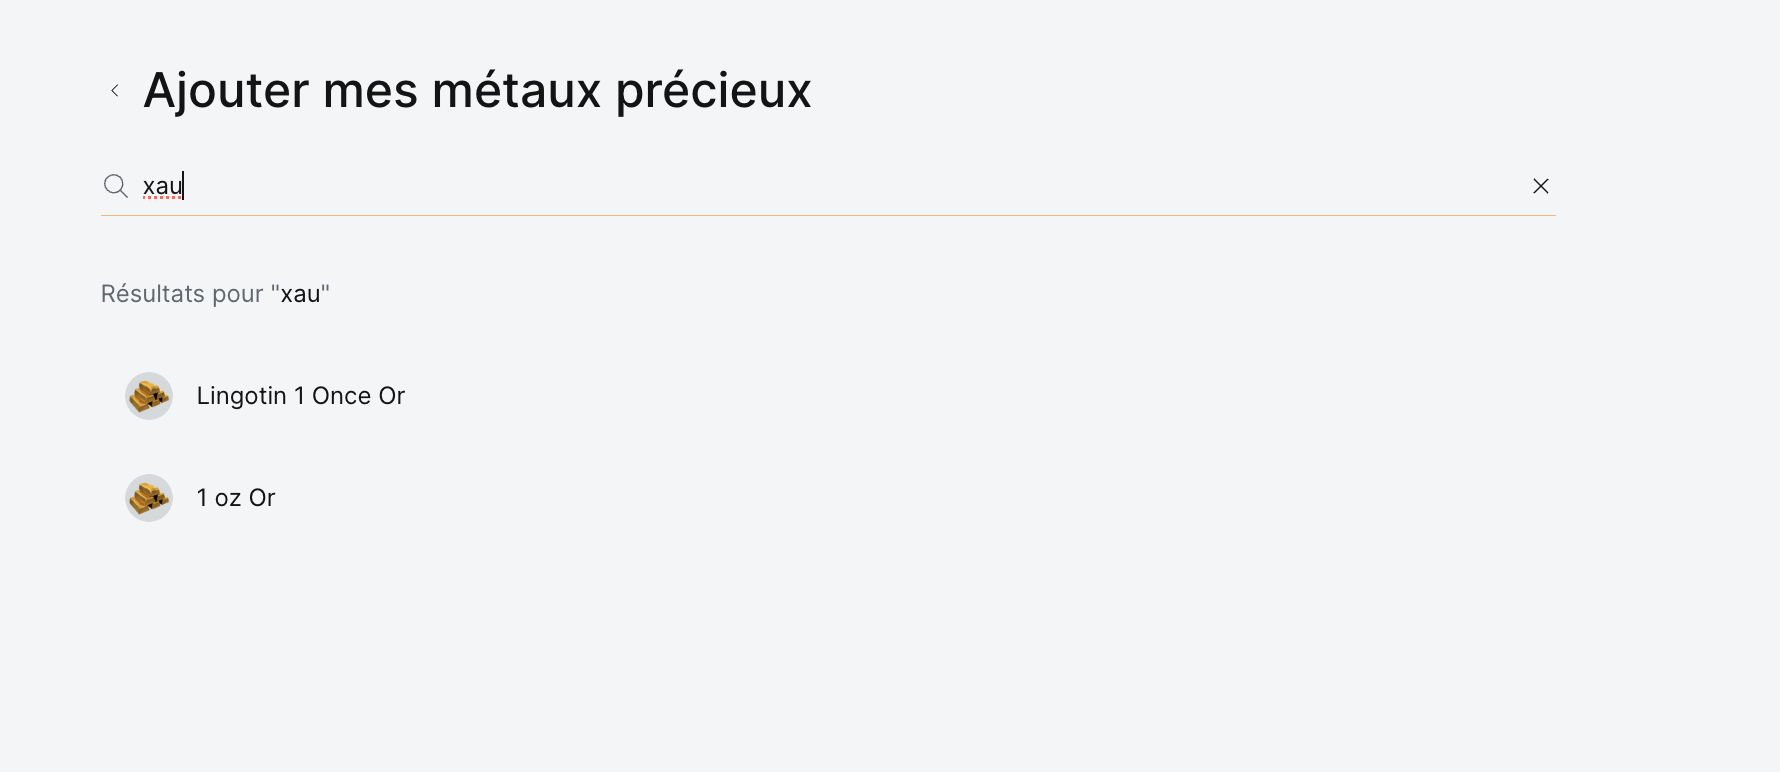Screen dimensions: 1780x772
Task: Select the "1 oz Or" result
Action: pos(236,498)
